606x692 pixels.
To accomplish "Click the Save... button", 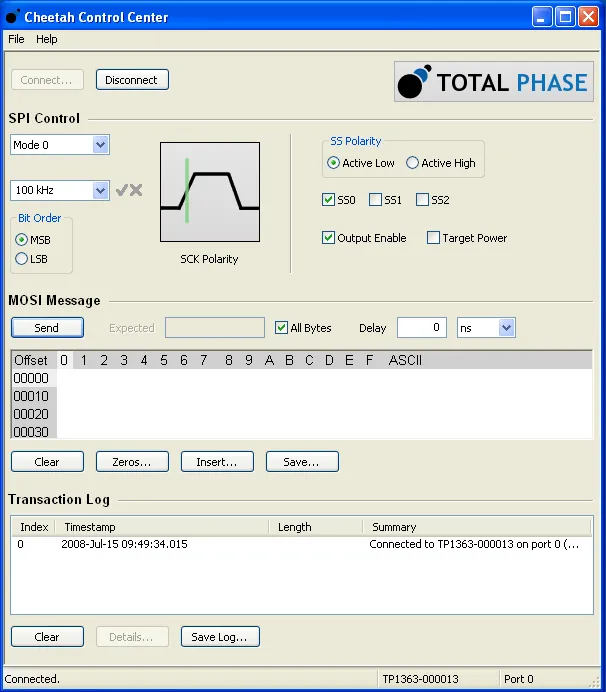I will tap(302, 462).
